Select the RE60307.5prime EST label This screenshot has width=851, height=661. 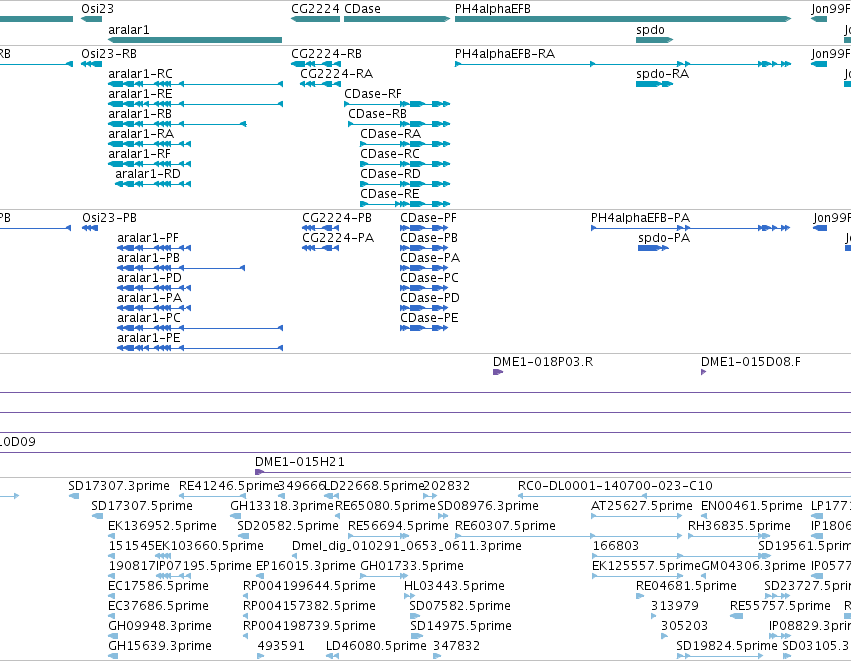point(505,526)
